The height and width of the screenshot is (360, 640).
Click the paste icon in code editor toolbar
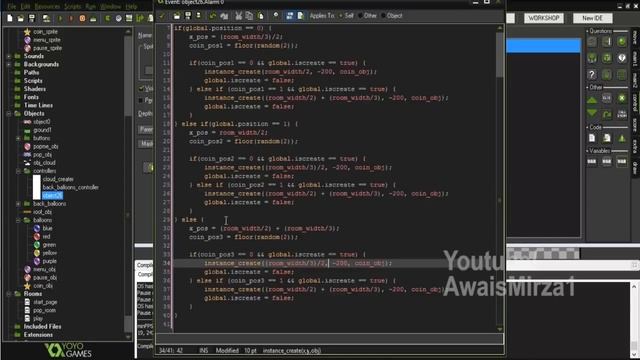pos(261,16)
